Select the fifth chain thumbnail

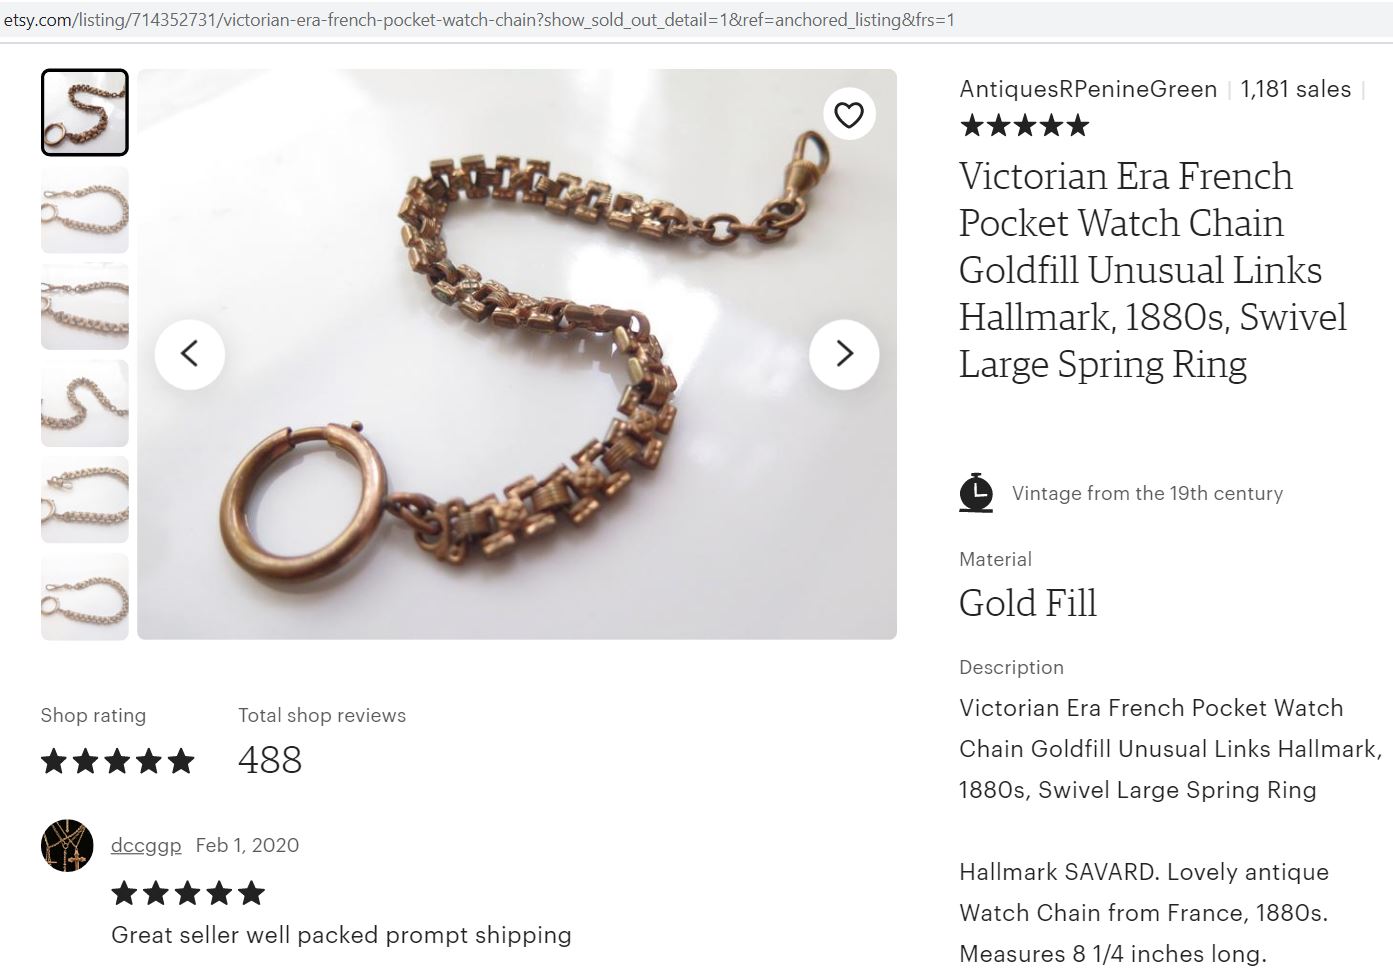pos(85,500)
